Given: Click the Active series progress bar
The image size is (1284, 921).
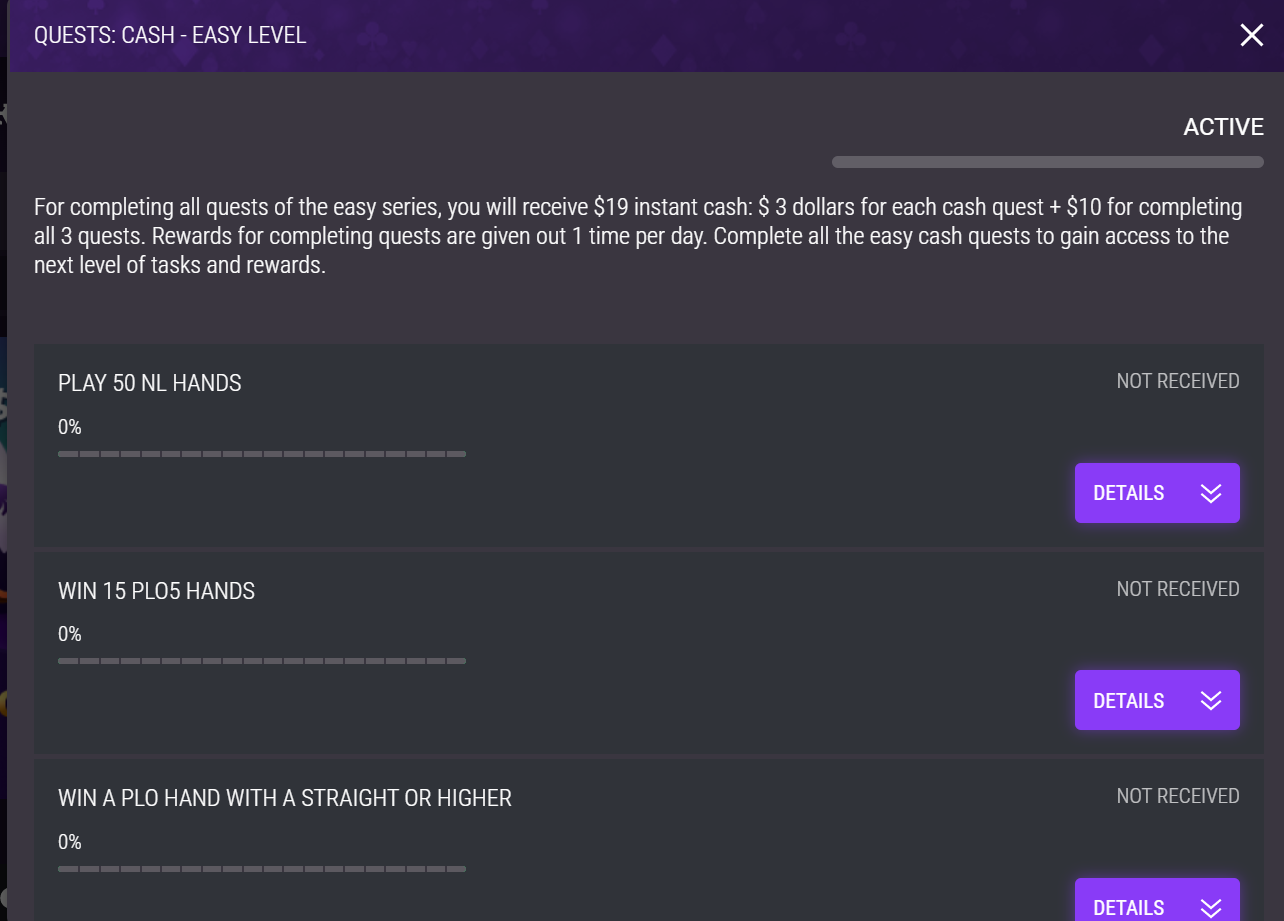Looking at the screenshot, I should tap(1048, 162).
